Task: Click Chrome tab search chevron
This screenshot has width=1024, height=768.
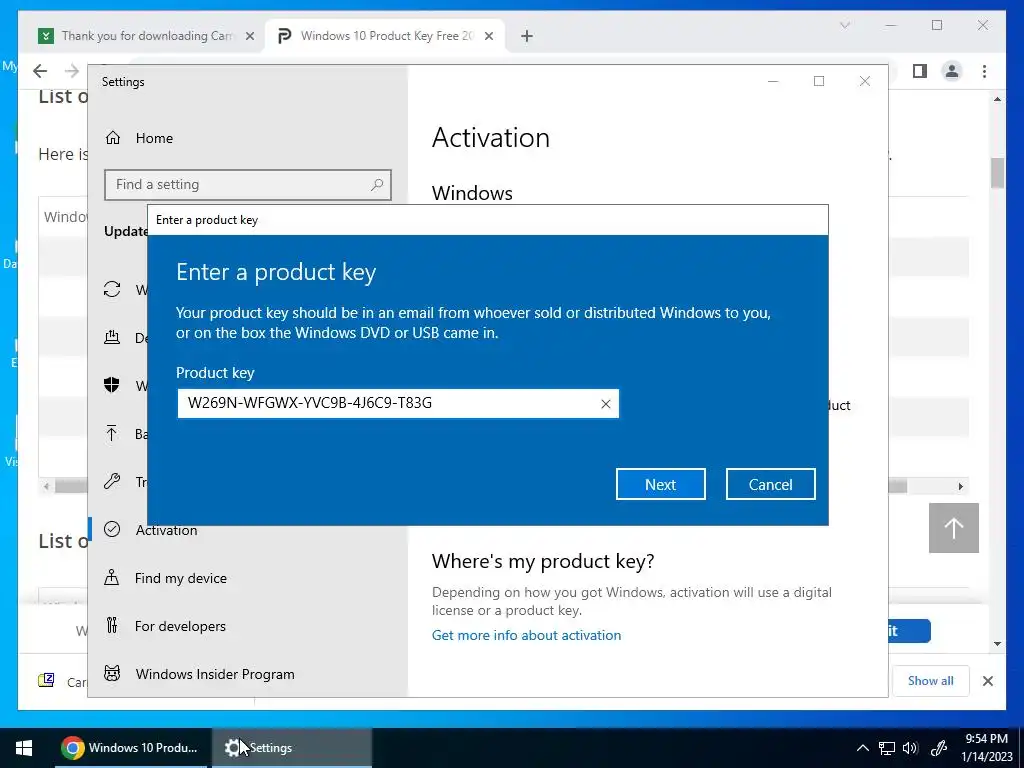Action: pos(844,25)
